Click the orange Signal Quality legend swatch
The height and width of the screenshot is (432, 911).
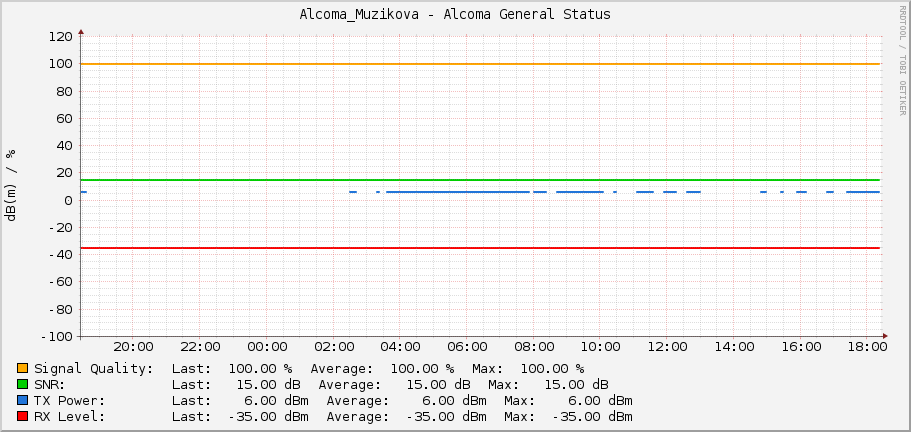22,368
